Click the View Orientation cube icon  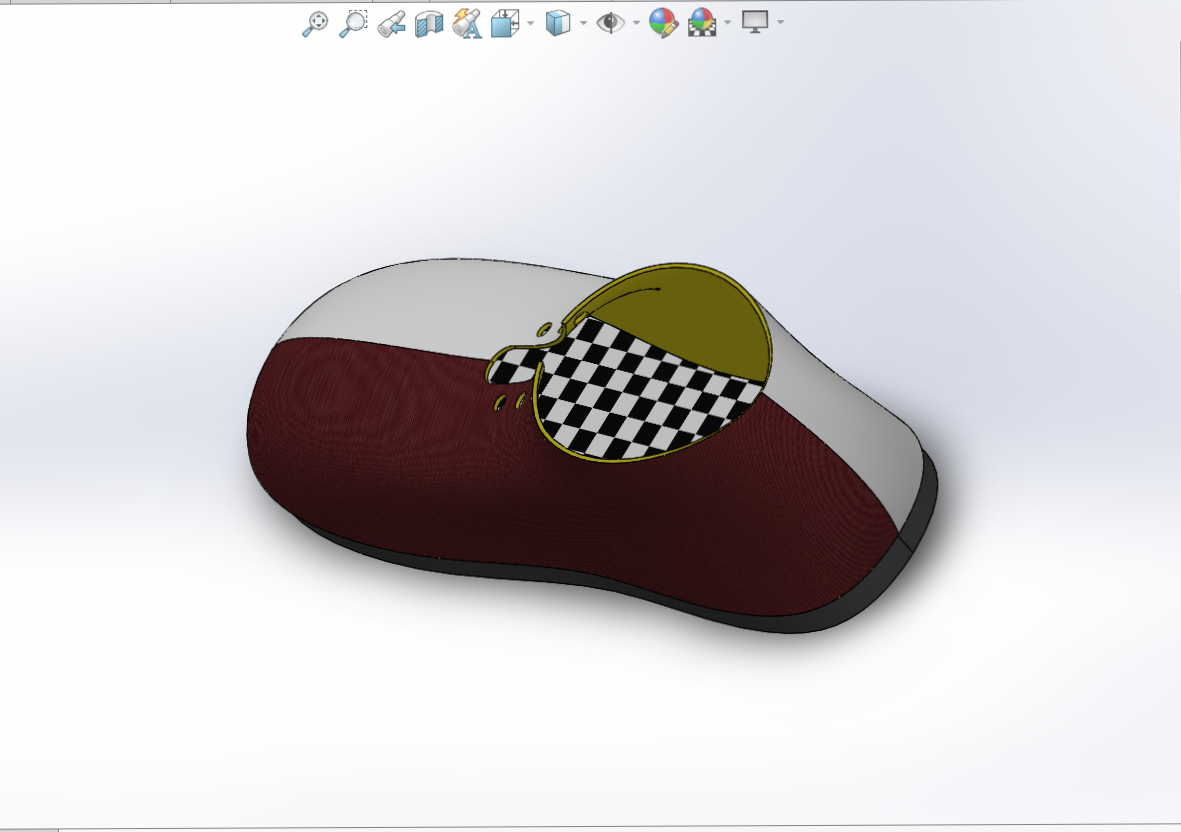pyautogui.click(x=505, y=23)
